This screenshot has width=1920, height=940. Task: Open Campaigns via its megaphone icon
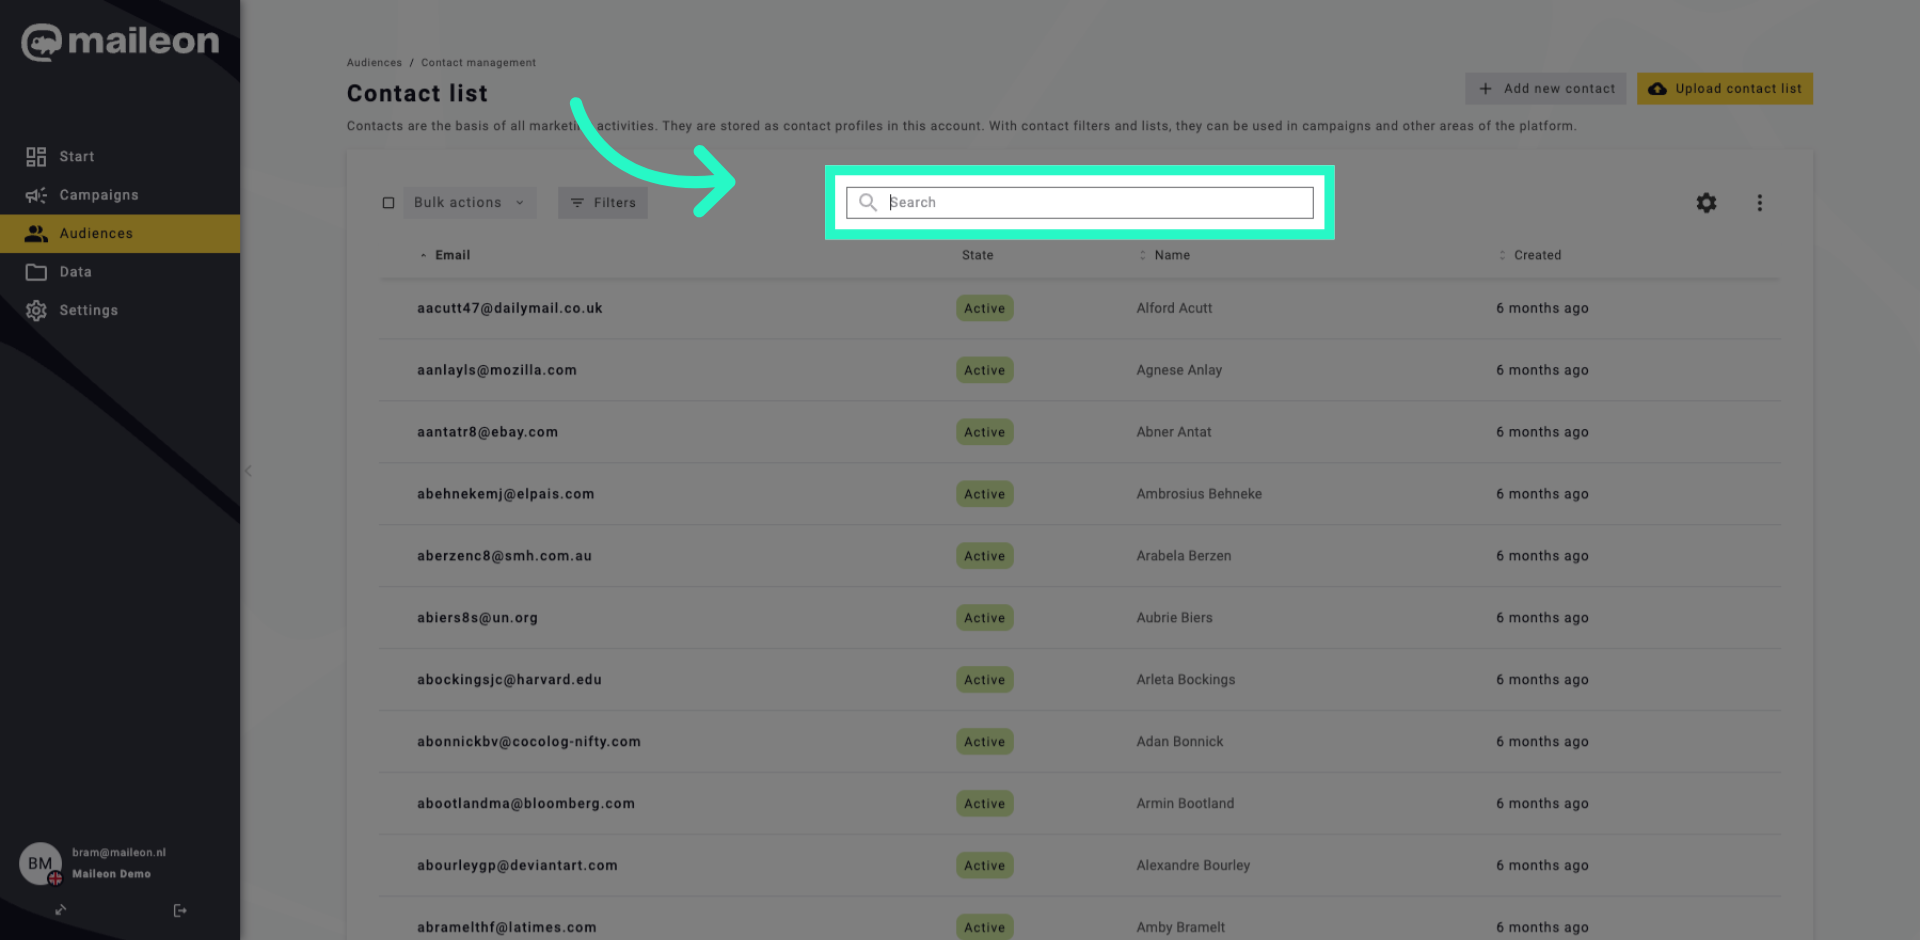tap(36, 195)
